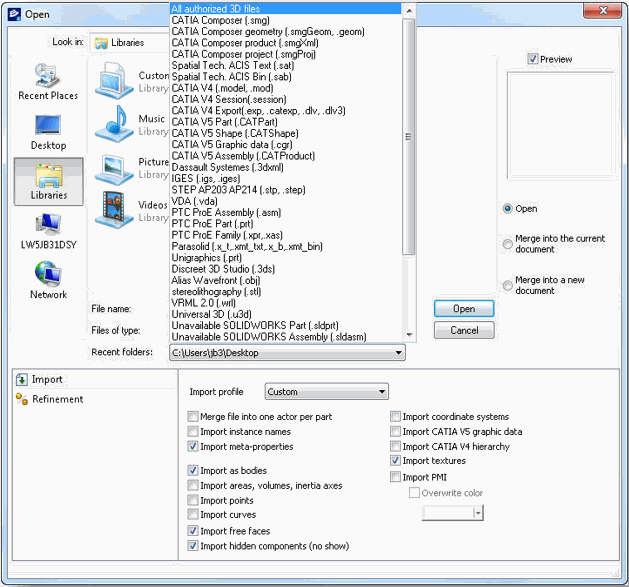Click the Open button

[x=464, y=309]
